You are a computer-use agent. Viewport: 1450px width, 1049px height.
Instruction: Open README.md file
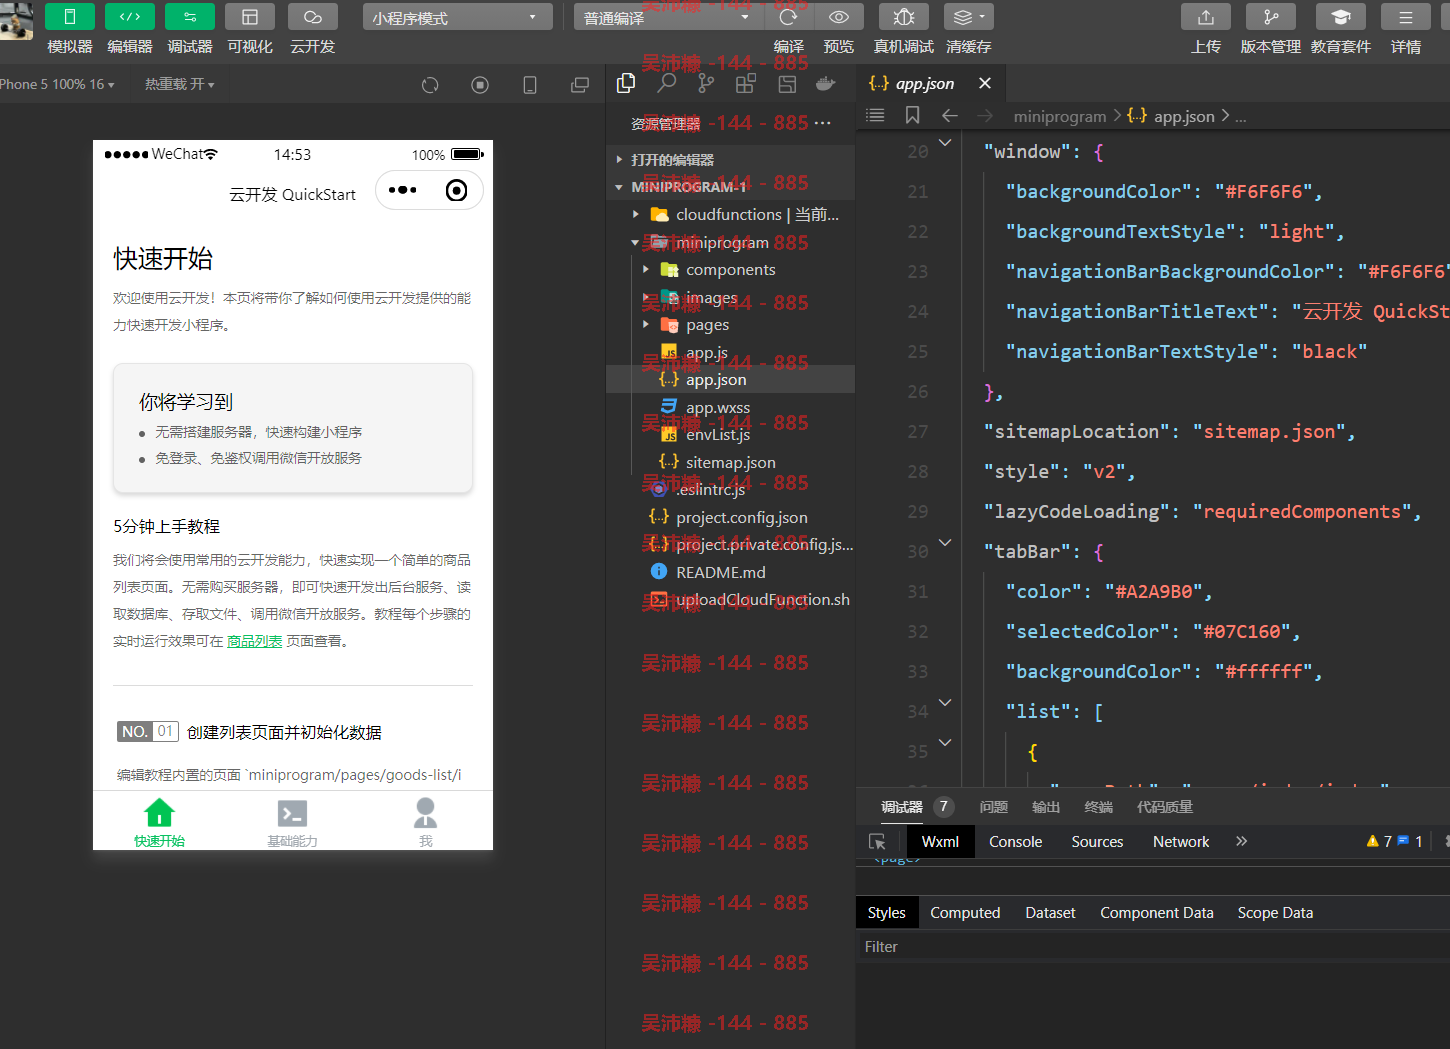click(730, 572)
